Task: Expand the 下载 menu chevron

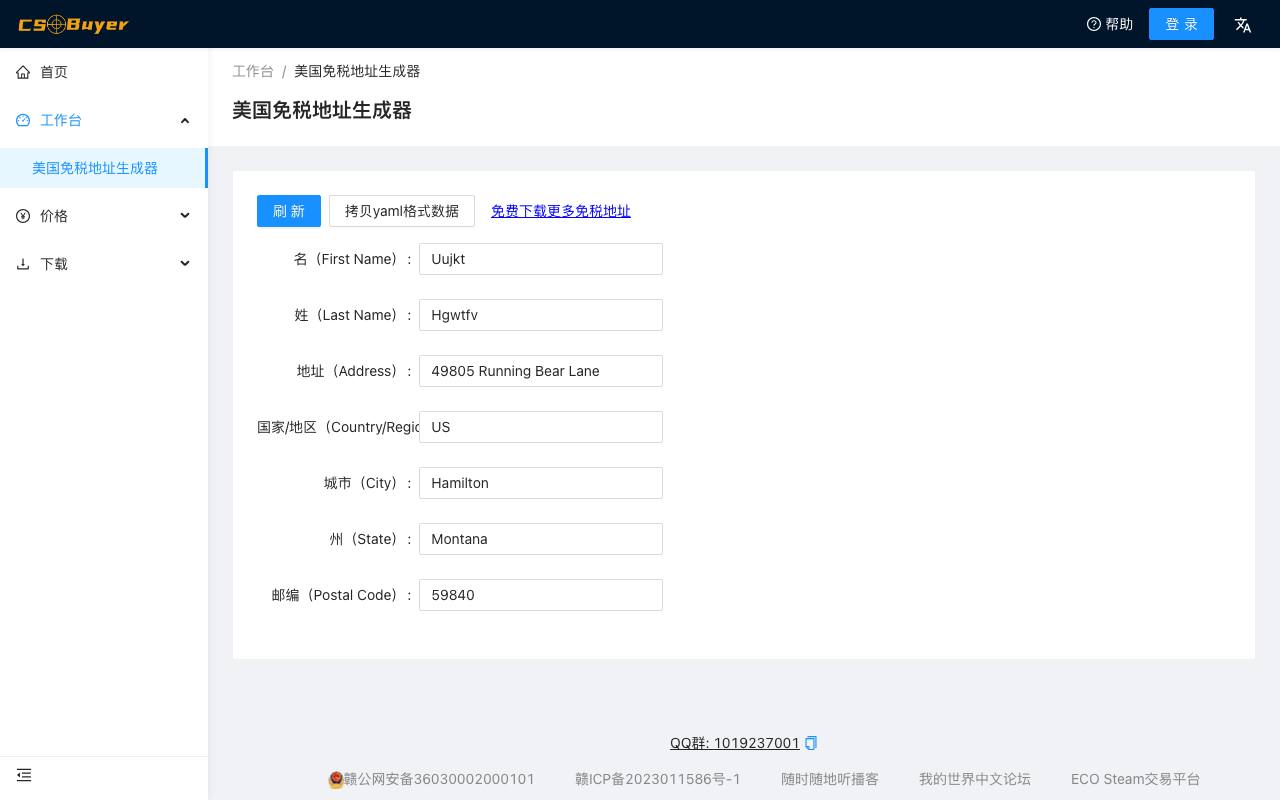Action: click(x=184, y=264)
